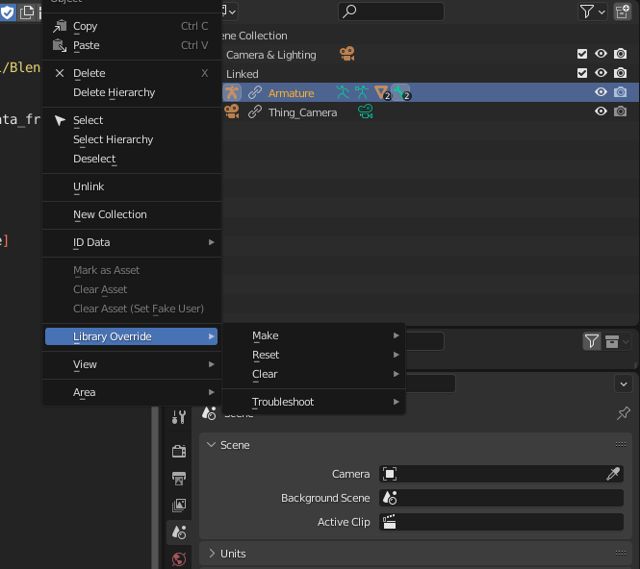Open the ID Data submenu

pyautogui.click(x=132, y=242)
